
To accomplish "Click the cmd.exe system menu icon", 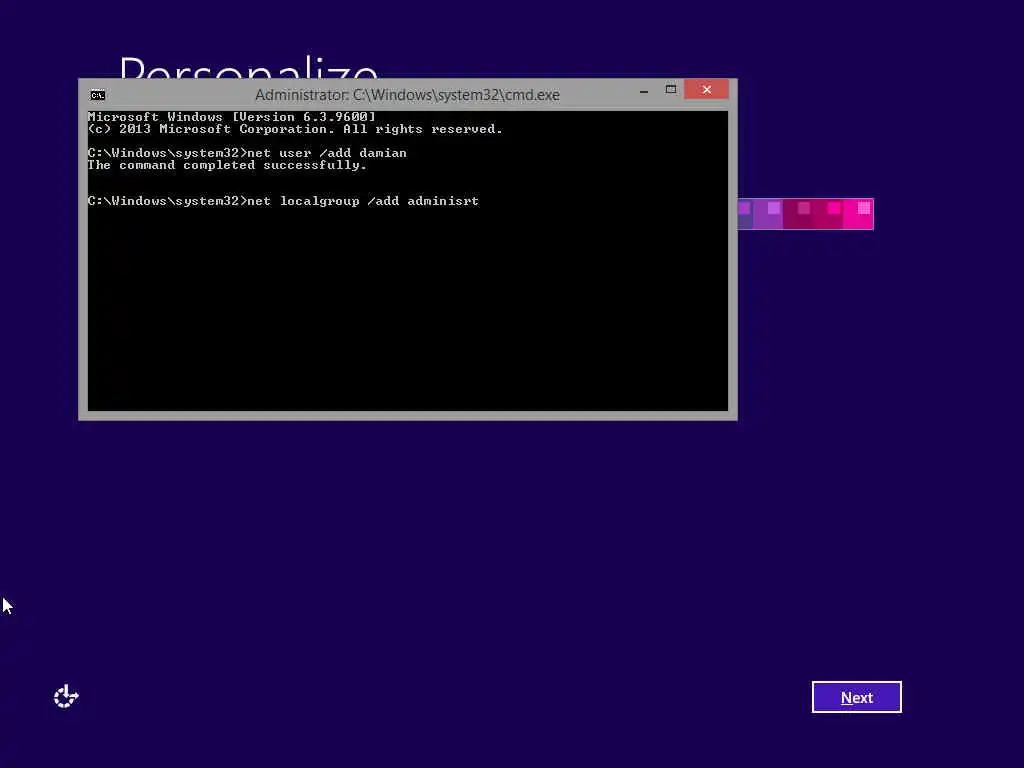I will tap(97, 95).
